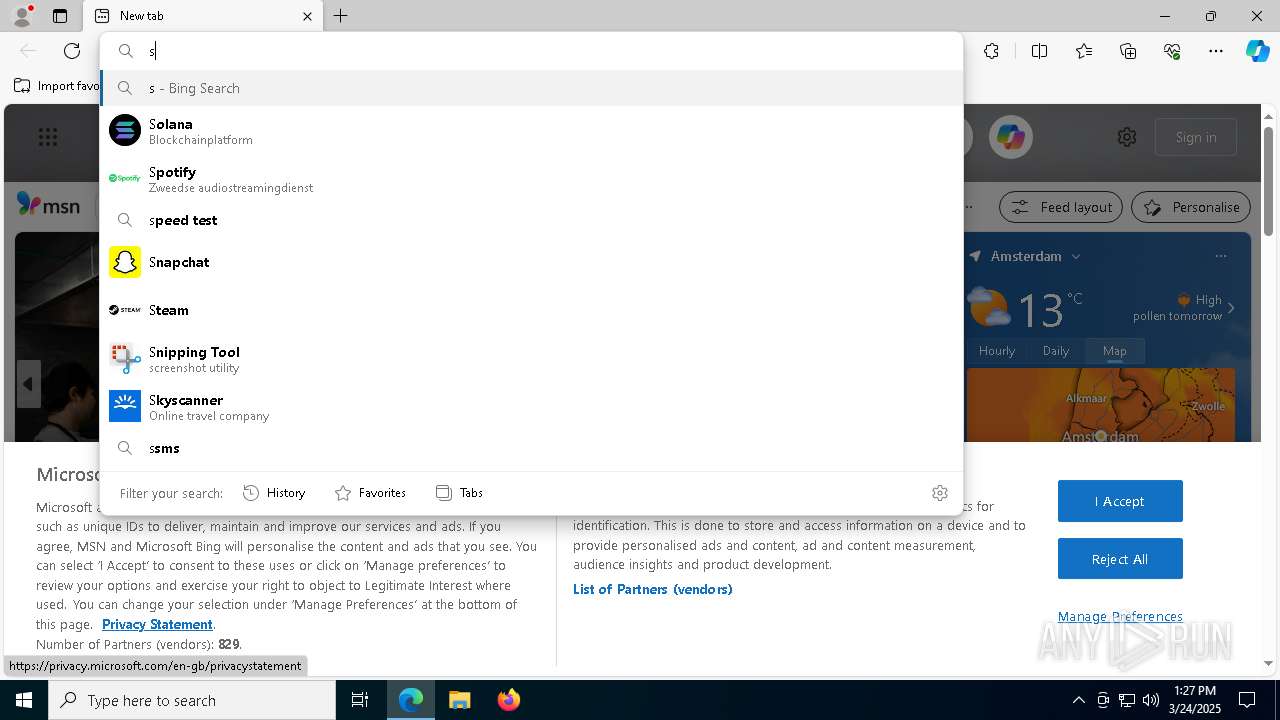Choose the Steam suggestion
The image size is (1280, 720).
pyautogui.click(x=531, y=310)
